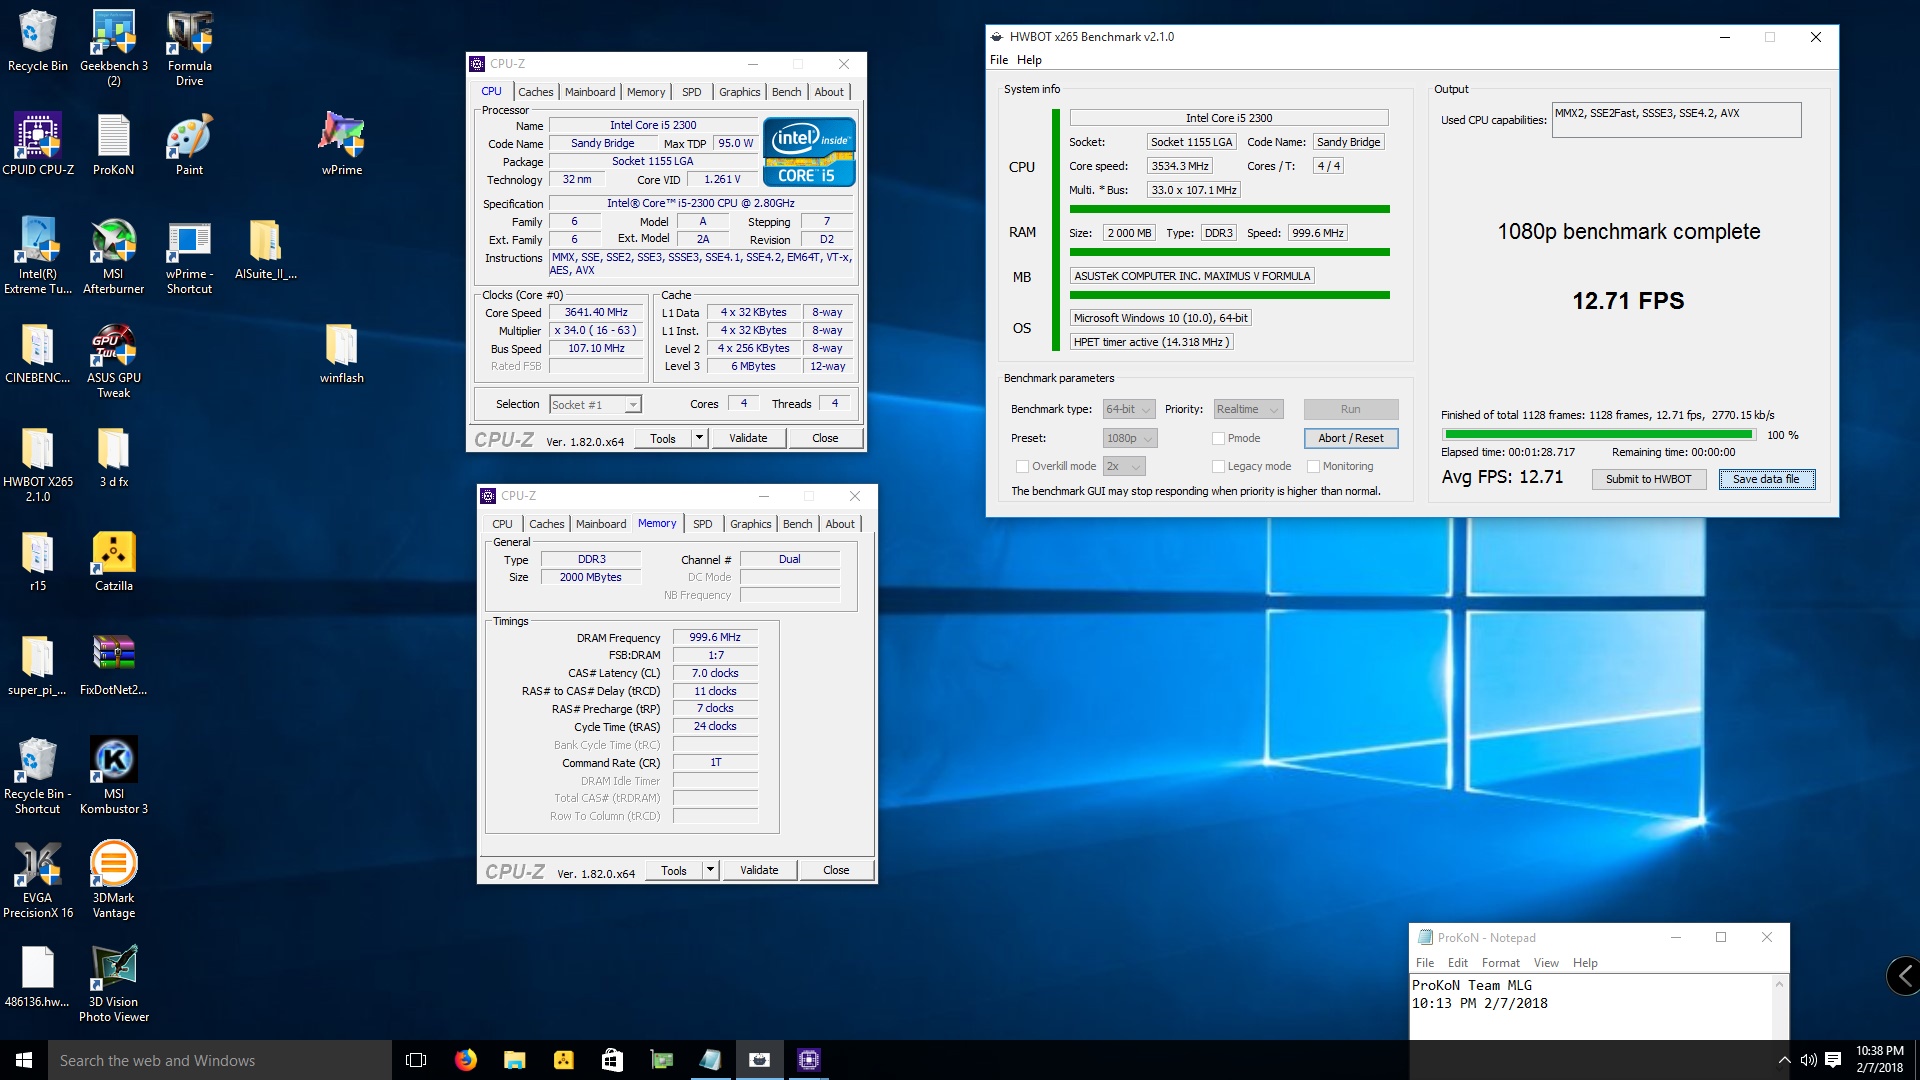Open 3D Vision Photo Viewer shortcut

[x=113, y=984]
